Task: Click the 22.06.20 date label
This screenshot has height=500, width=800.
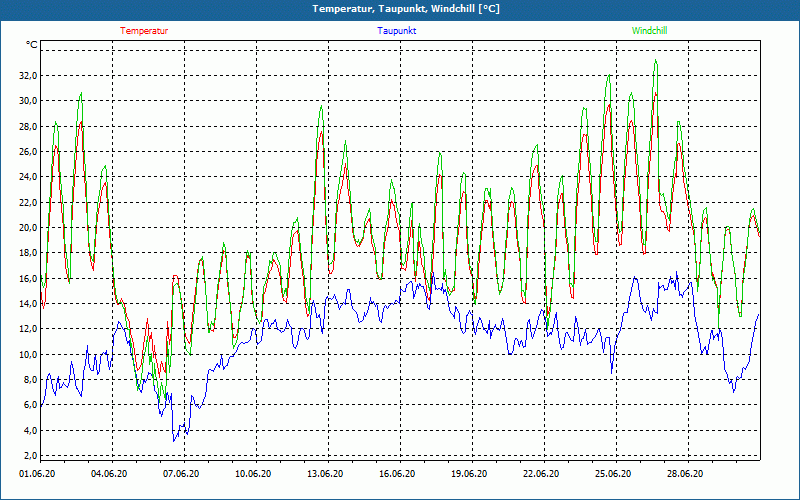Action: [541, 474]
